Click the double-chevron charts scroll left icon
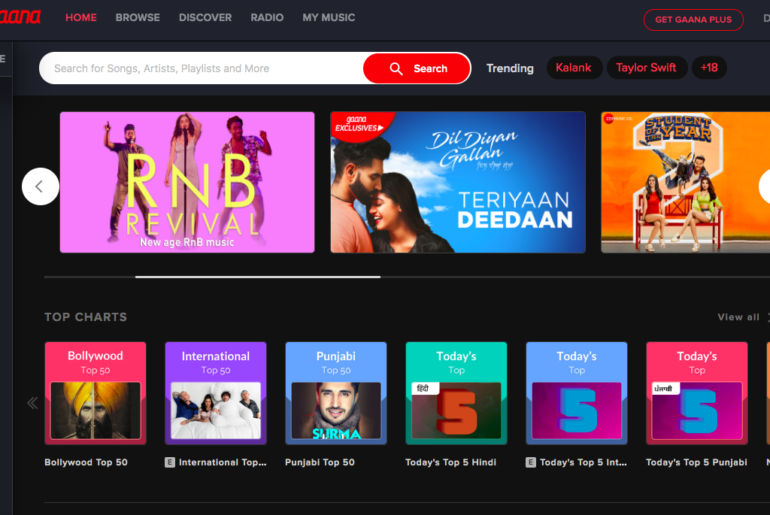This screenshot has height=515, width=770. [x=32, y=403]
